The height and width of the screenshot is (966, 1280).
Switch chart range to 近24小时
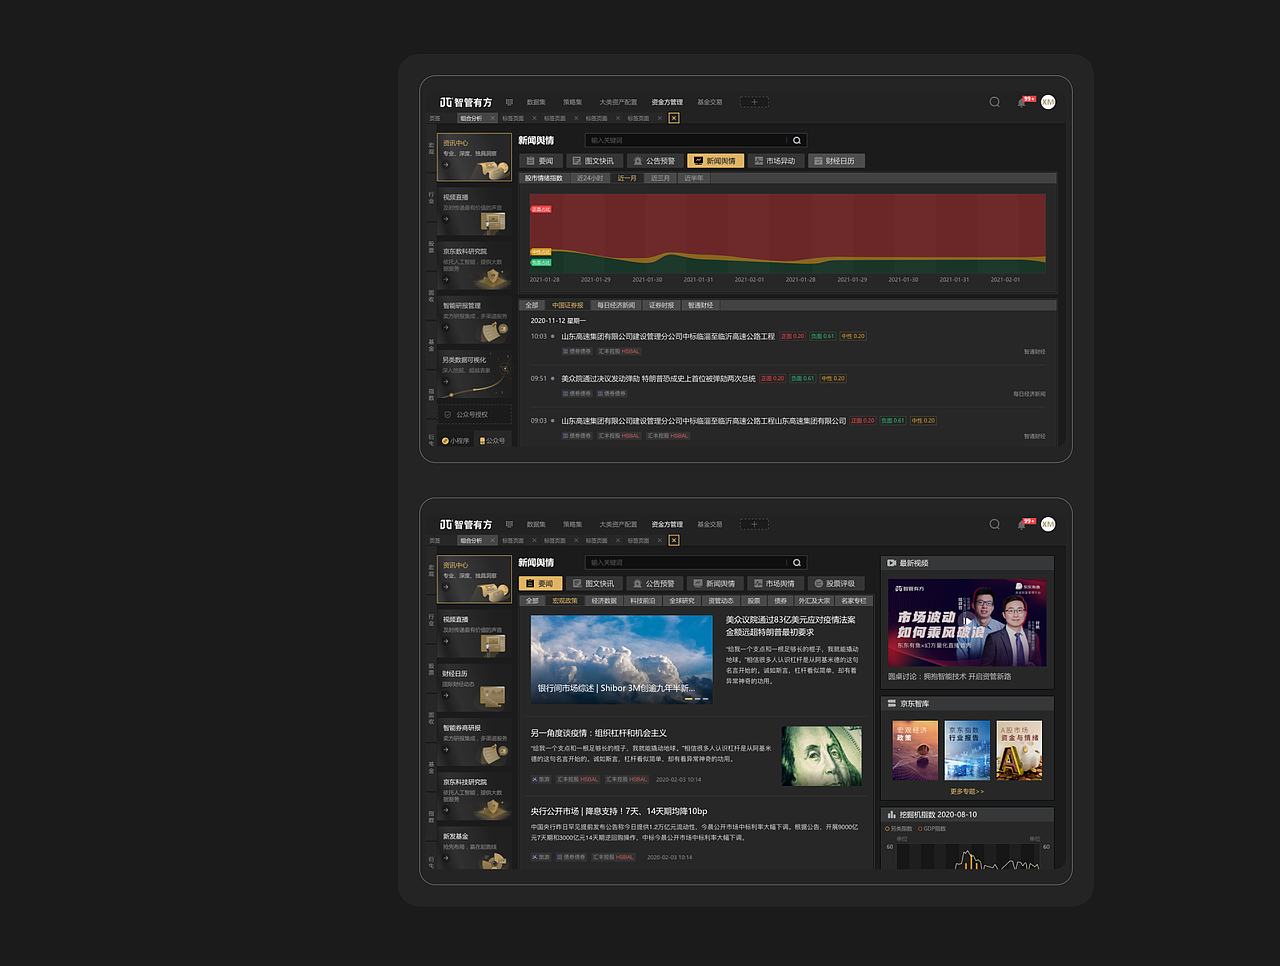pos(590,178)
